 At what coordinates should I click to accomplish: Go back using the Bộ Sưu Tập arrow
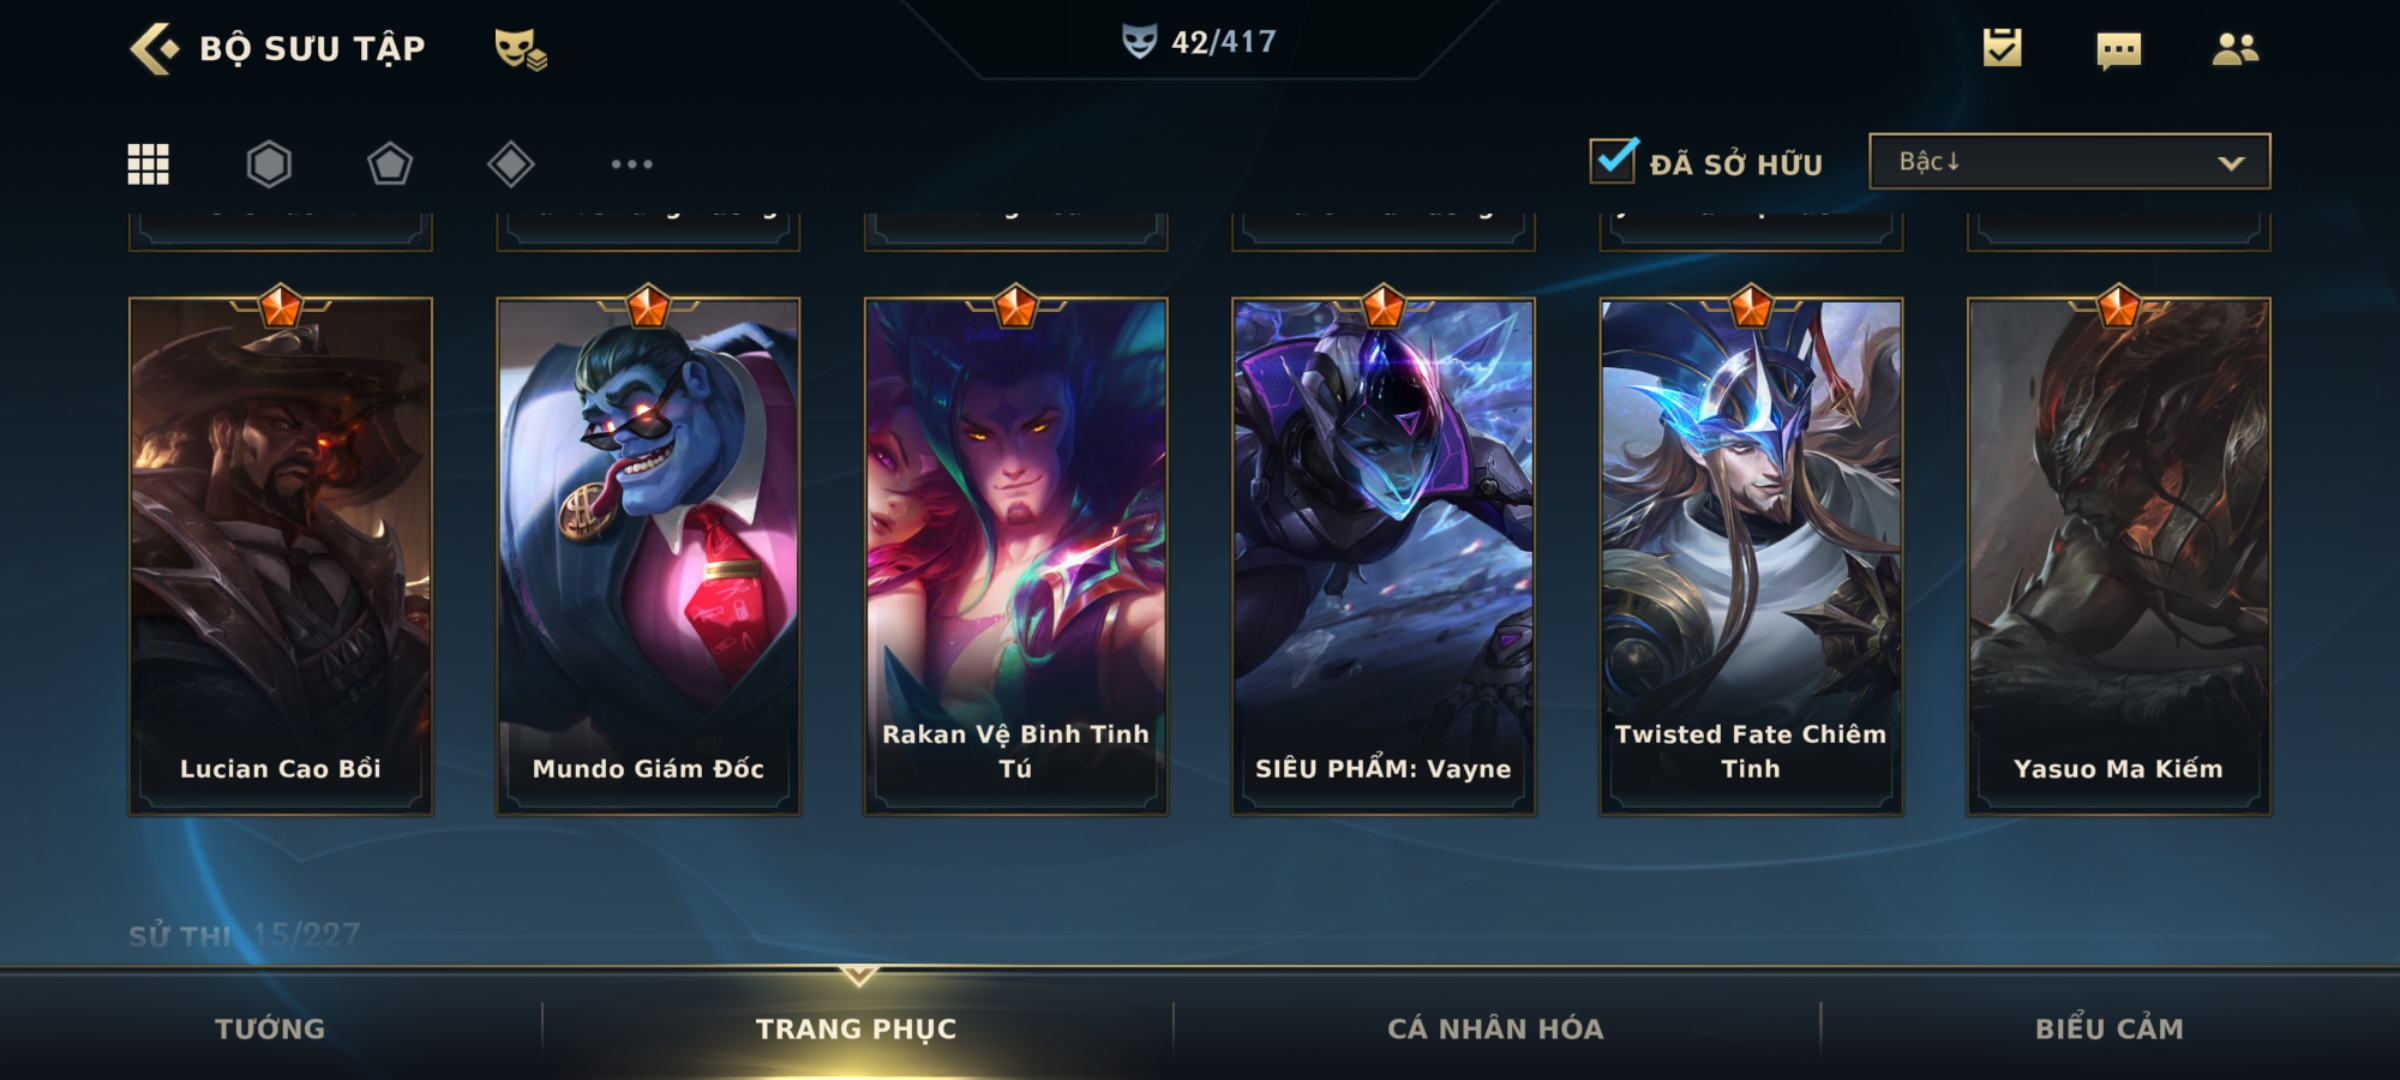coord(155,48)
